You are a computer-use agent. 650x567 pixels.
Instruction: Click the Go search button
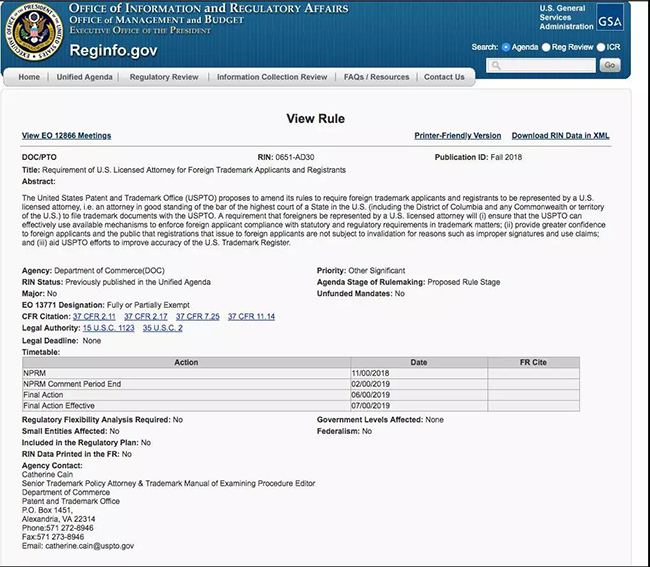pyautogui.click(x=609, y=65)
